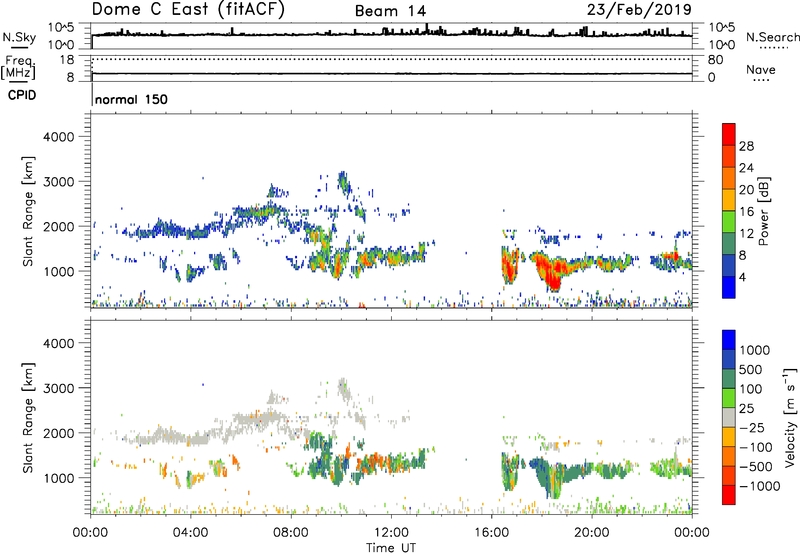Viewport: 800px width, 554px height.
Task: Click the gray velocity echo band near 03:00
Action: (165, 438)
